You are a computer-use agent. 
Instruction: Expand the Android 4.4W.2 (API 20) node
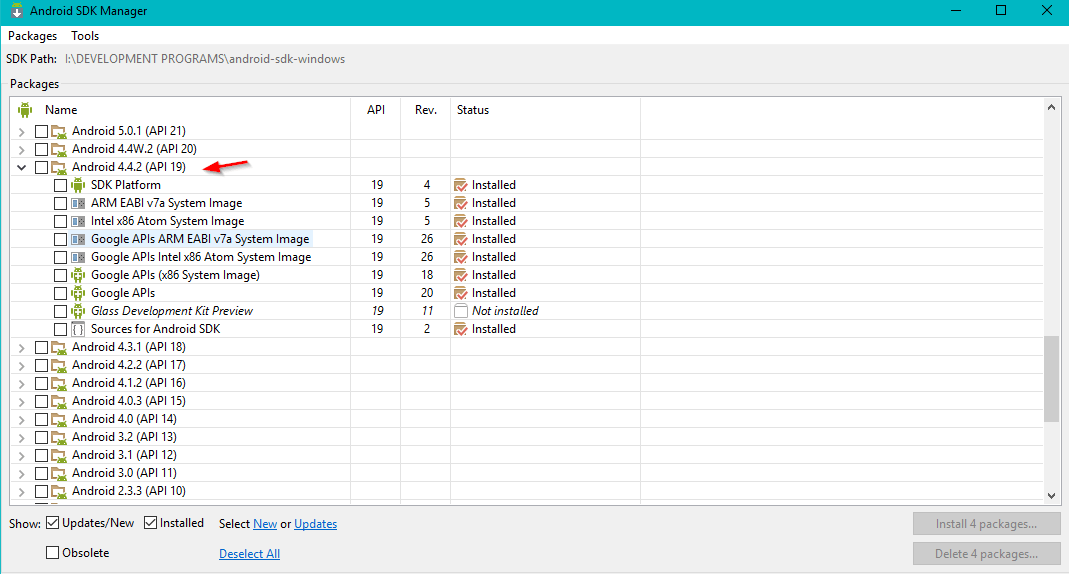(x=22, y=149)
